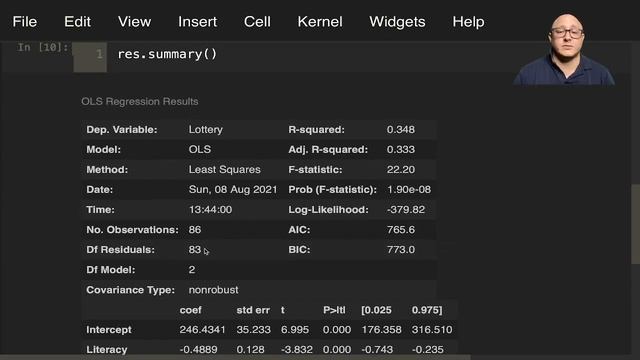Screen dimensions: 640x360
Task: Select the Dep. Variable value Lottery
Action: coord(206,130)
